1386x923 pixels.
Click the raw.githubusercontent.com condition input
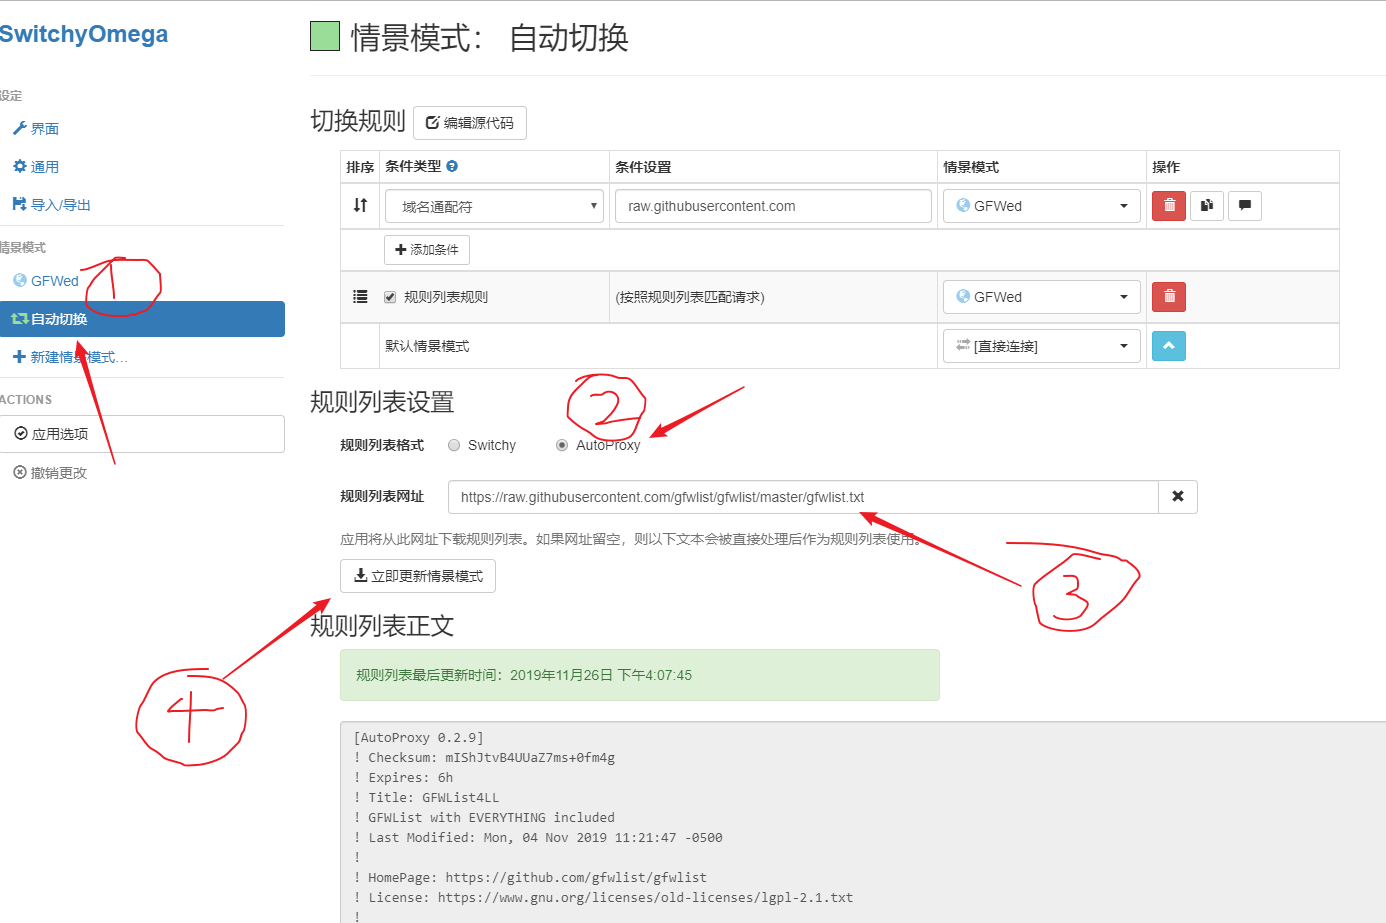773,206
